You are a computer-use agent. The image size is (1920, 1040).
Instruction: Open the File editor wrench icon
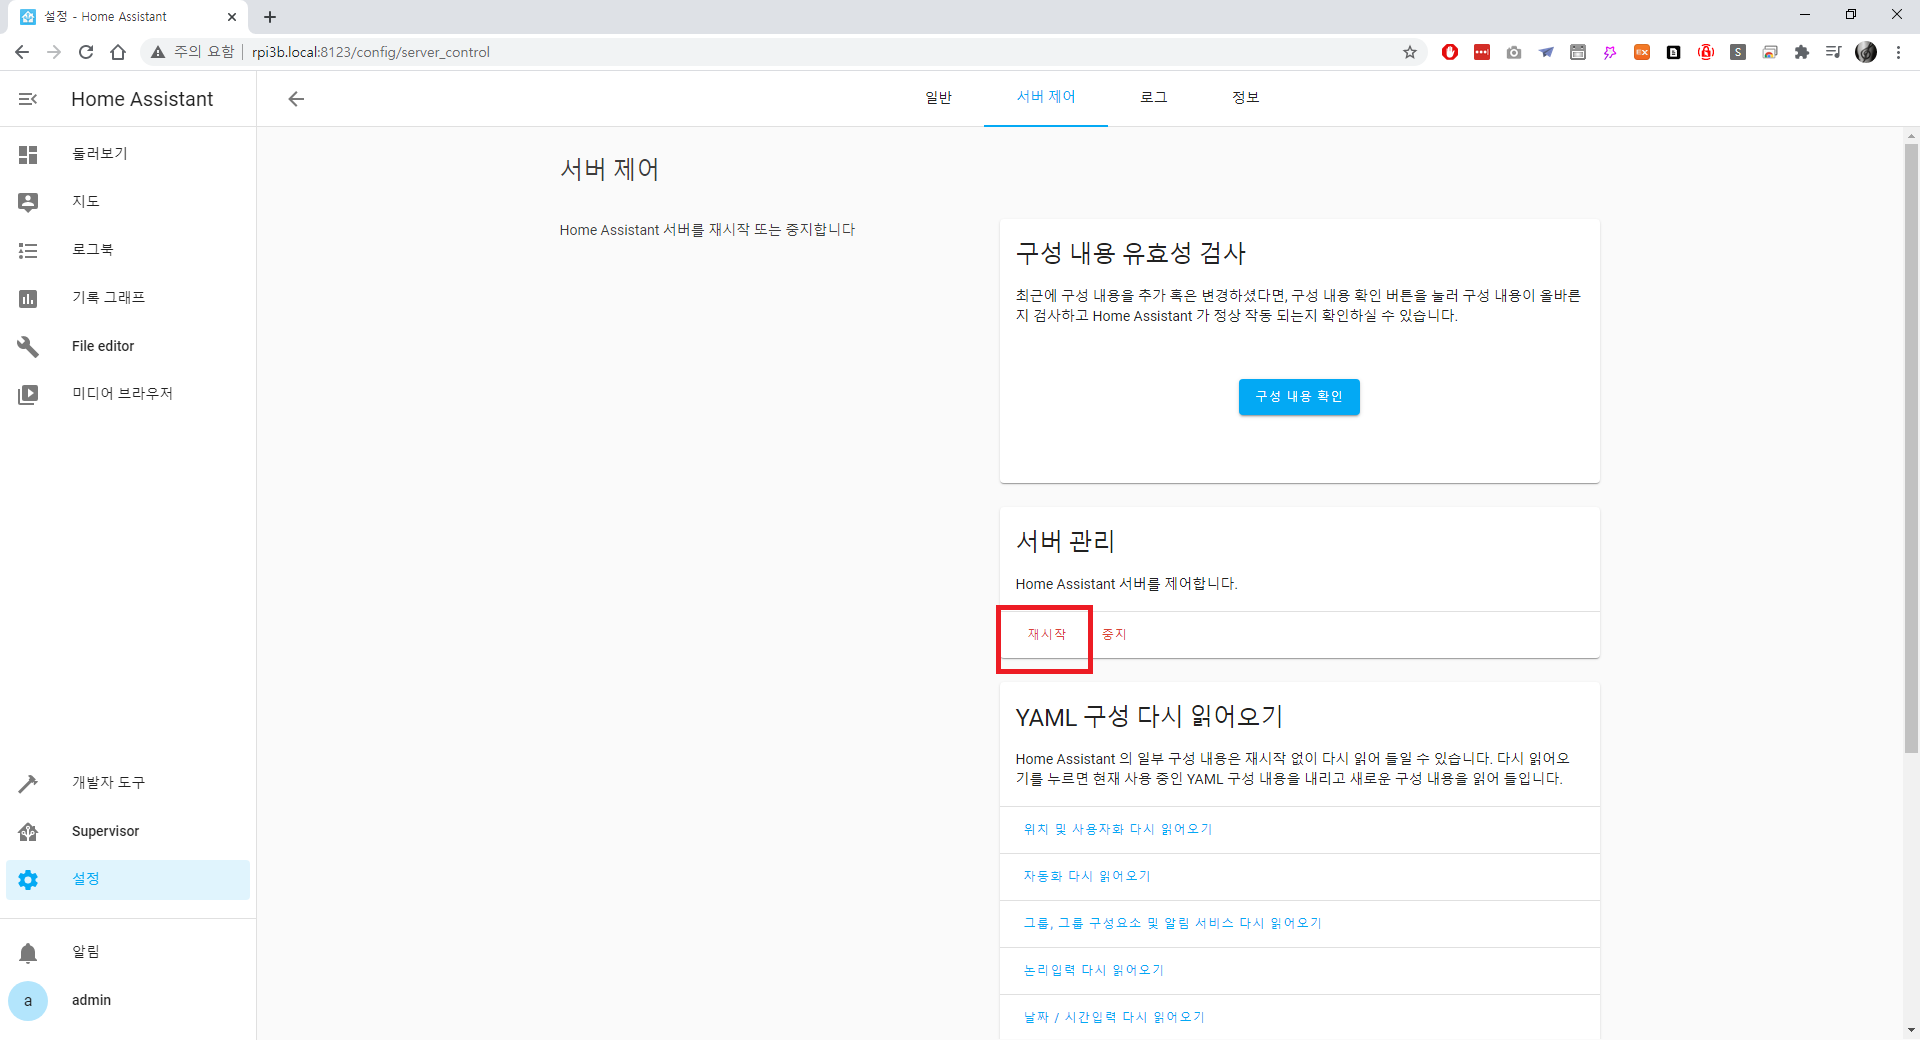pos(28,346)
